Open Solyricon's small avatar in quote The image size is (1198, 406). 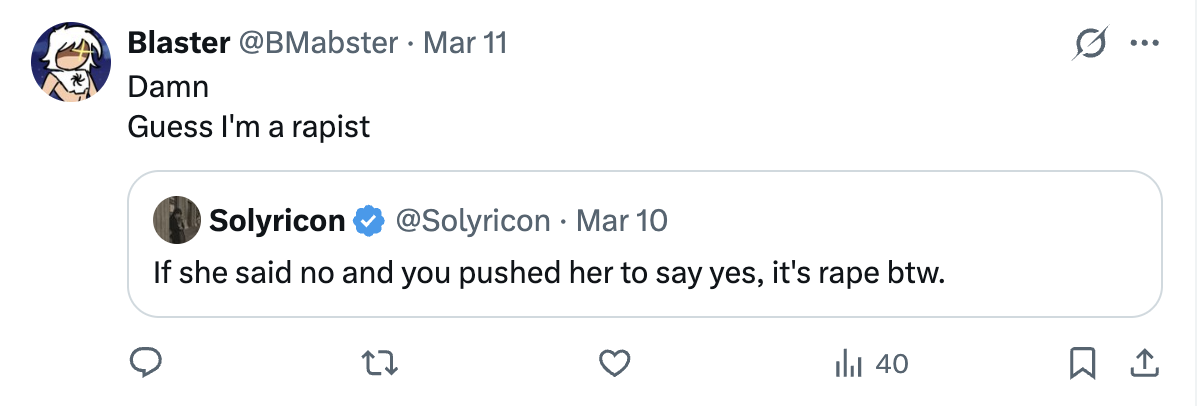(175, 220)
